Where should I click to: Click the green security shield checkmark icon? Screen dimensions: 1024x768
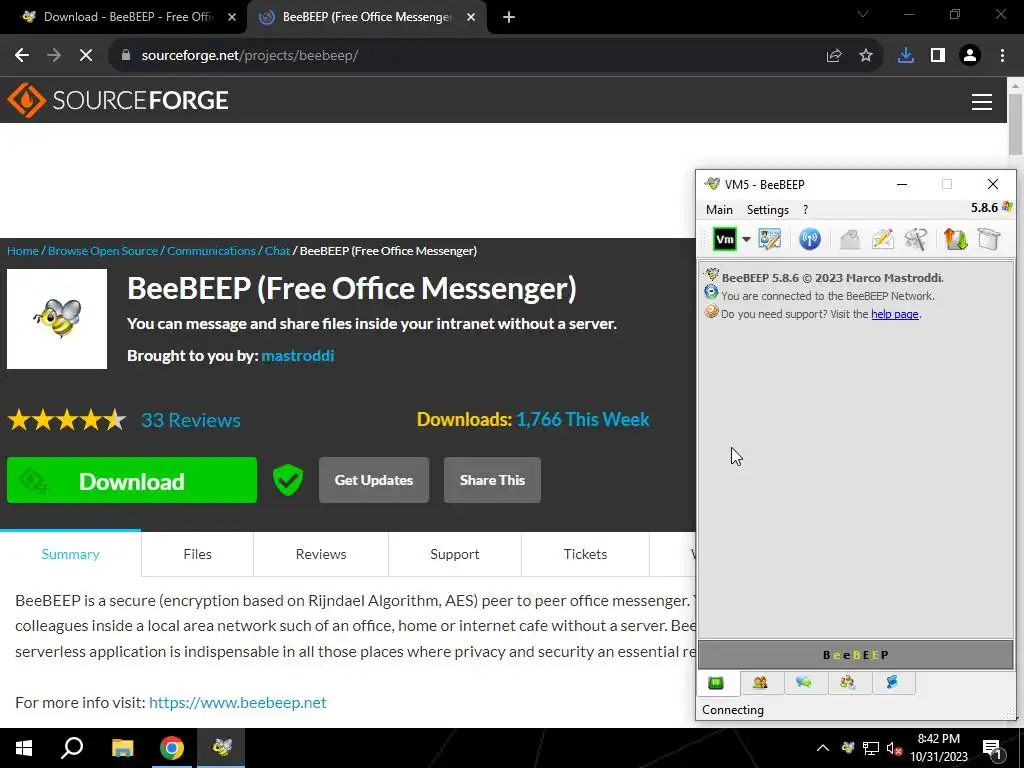(287, 480)
